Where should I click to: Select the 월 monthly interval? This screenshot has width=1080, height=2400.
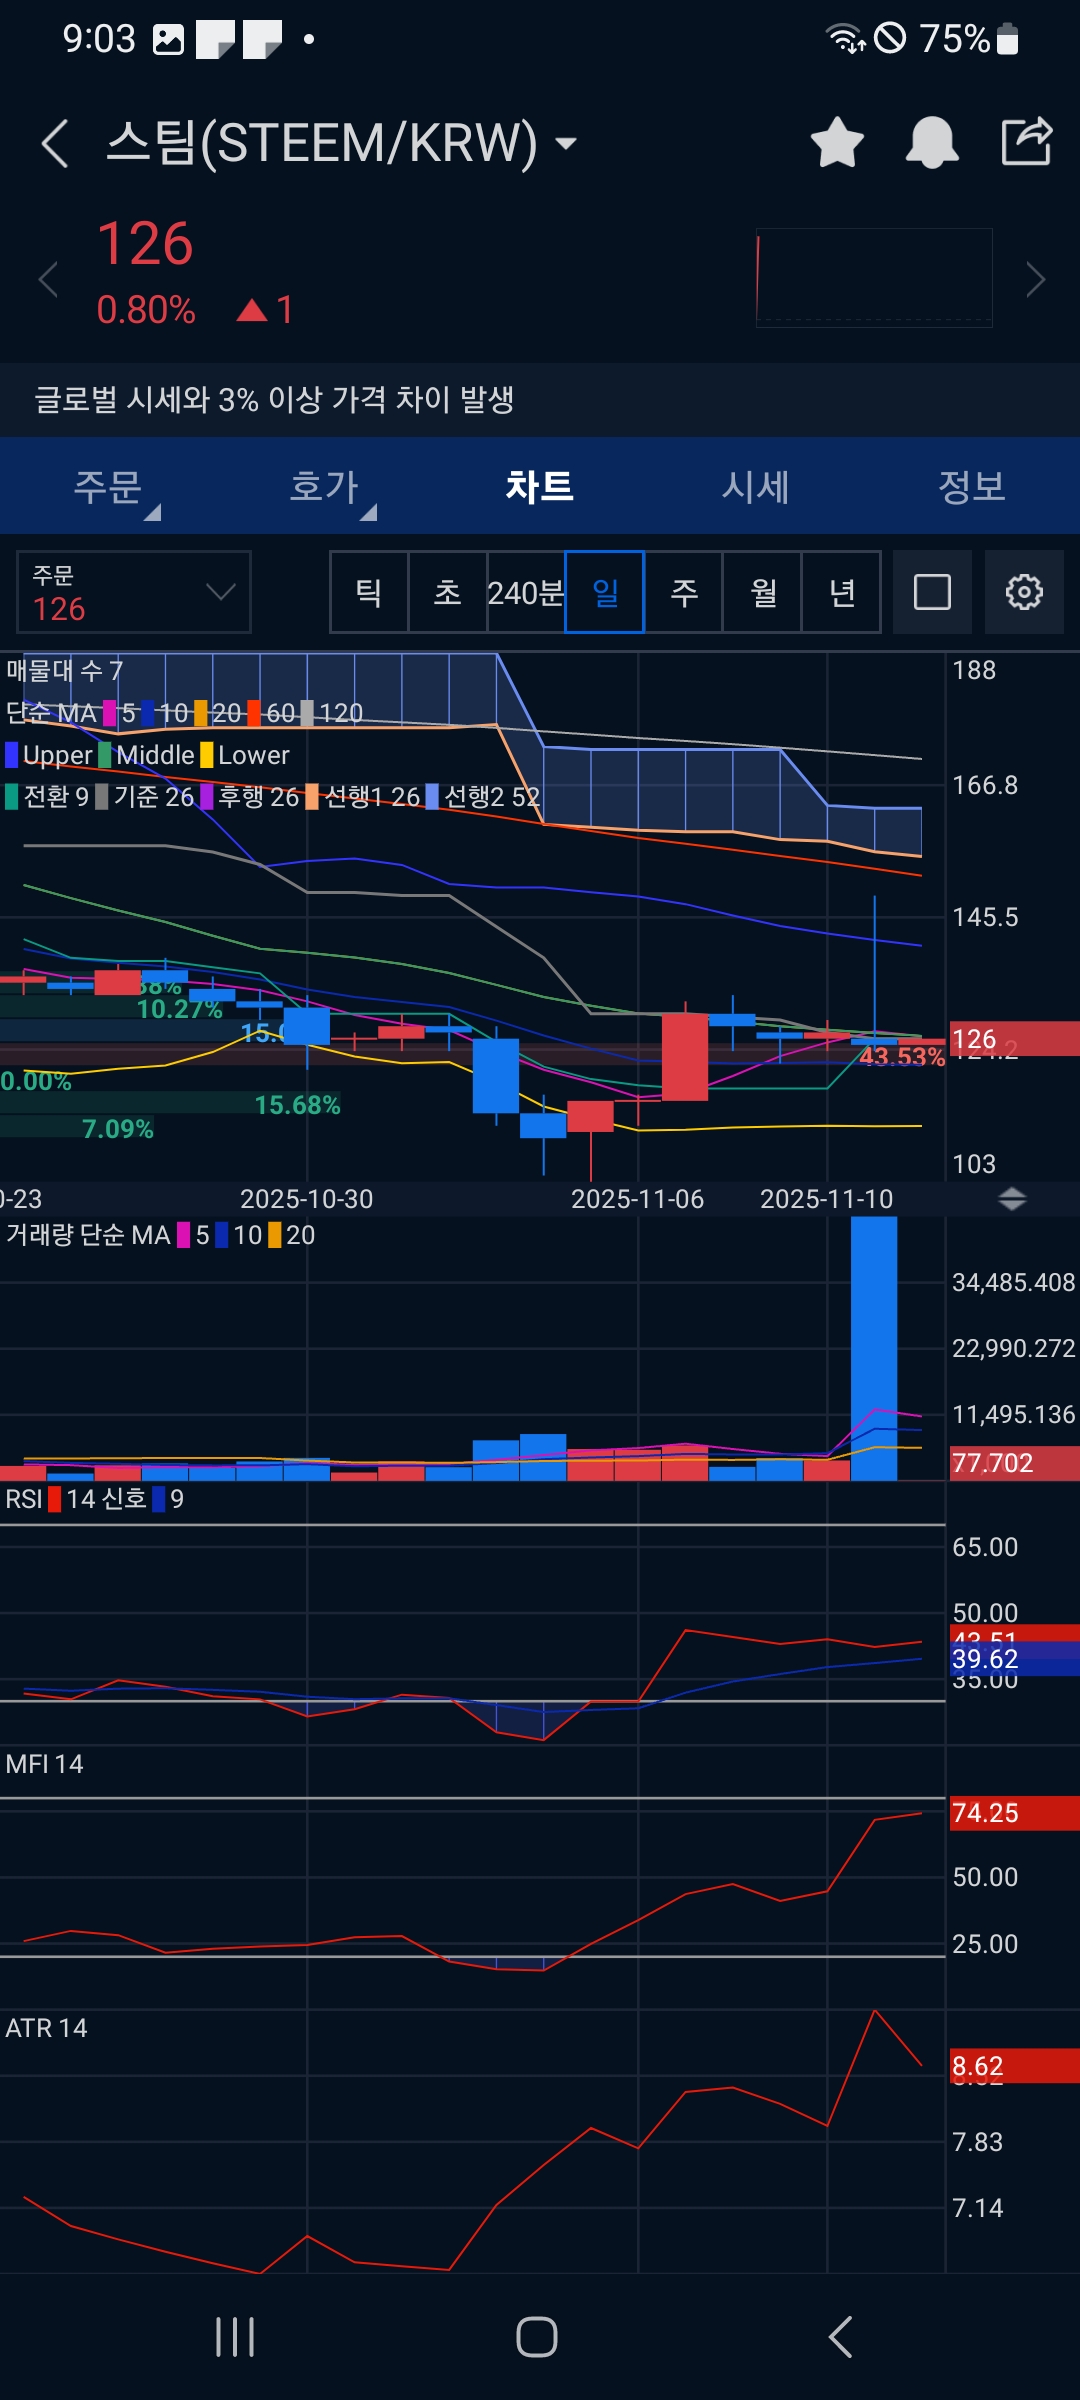[763, 592]
